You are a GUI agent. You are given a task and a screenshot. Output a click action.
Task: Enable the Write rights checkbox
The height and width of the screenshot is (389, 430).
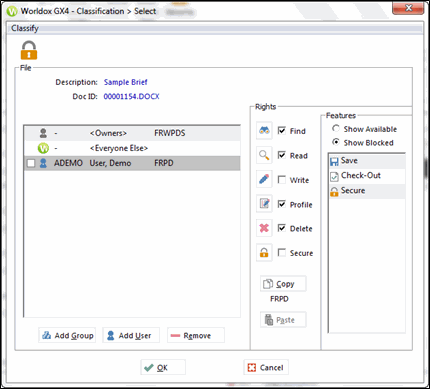[282, 180]
